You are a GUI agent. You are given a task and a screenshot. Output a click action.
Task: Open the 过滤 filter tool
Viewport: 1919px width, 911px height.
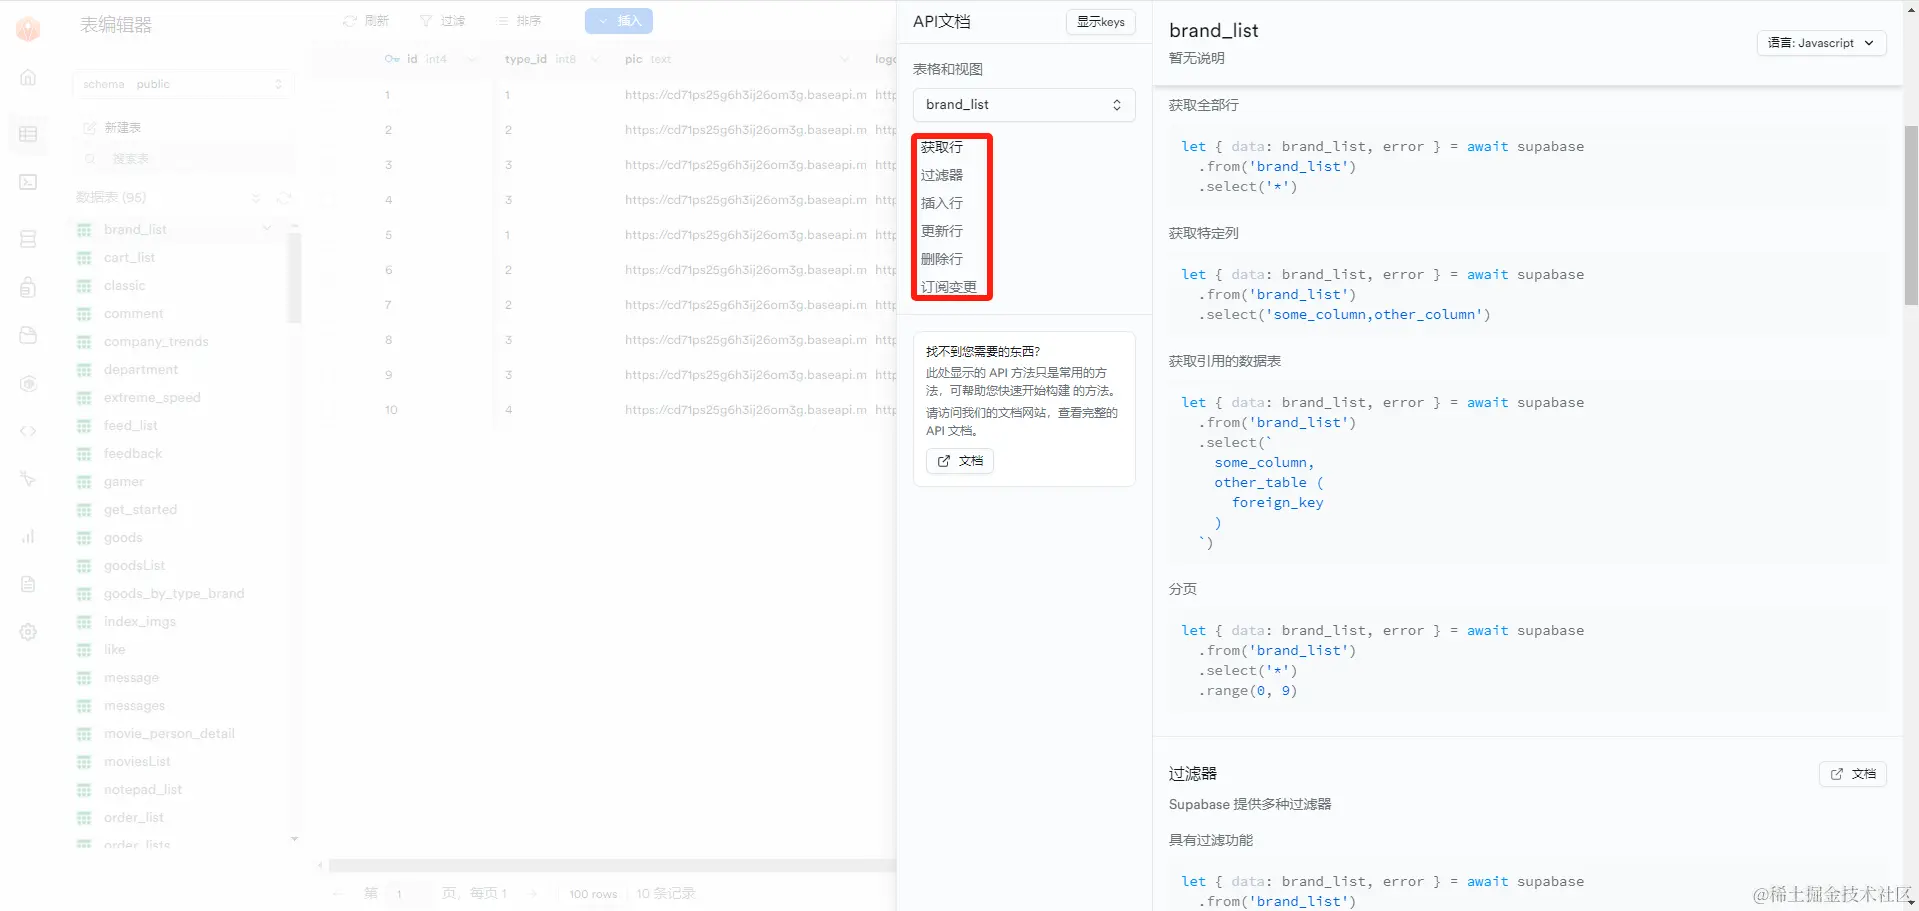point(442,21)
